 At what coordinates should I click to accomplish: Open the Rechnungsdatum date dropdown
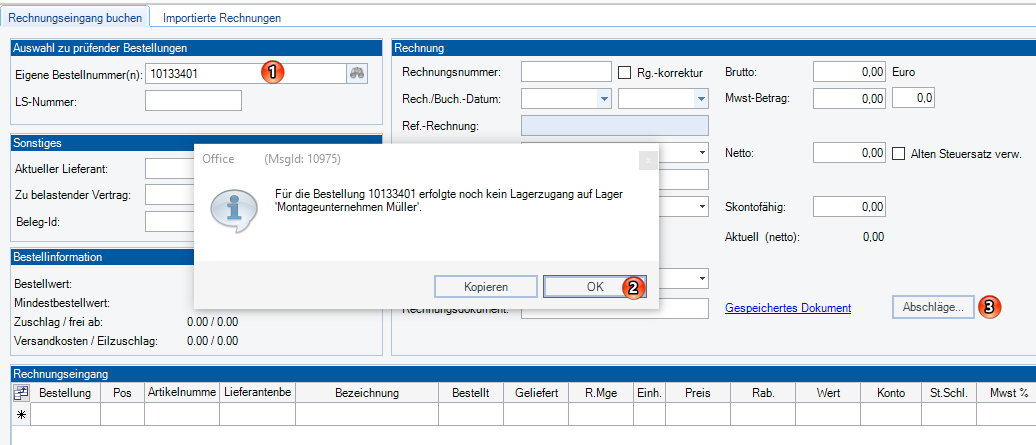[603, 99]
